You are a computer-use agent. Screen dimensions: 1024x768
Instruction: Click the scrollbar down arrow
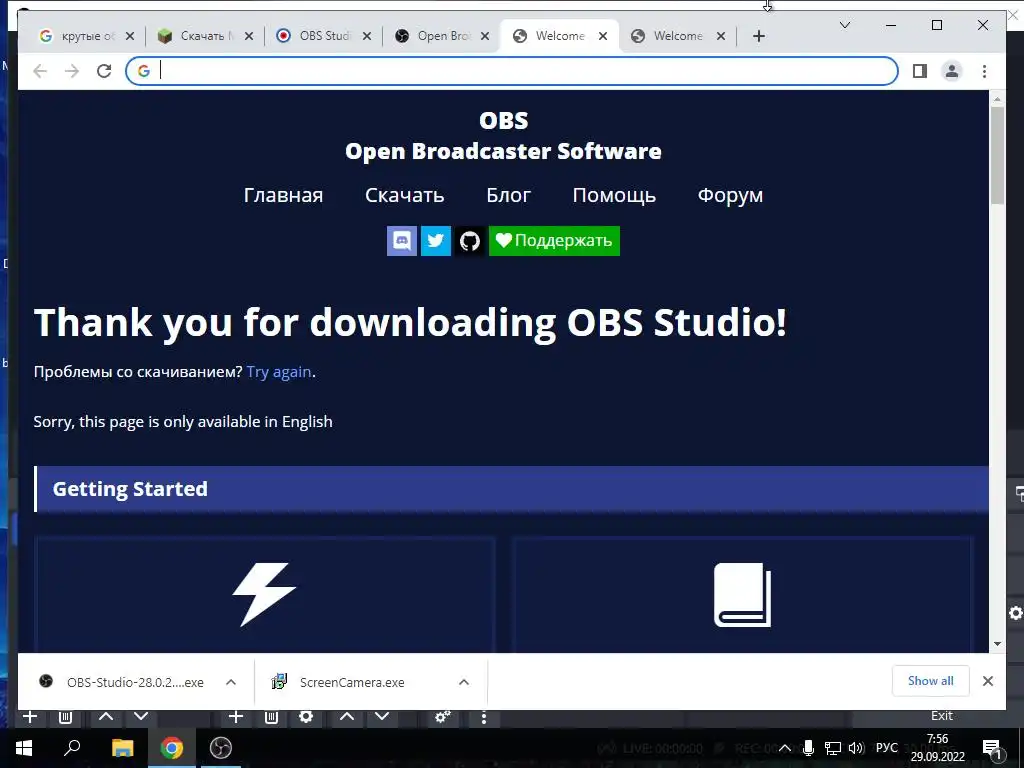click(997, 644)
